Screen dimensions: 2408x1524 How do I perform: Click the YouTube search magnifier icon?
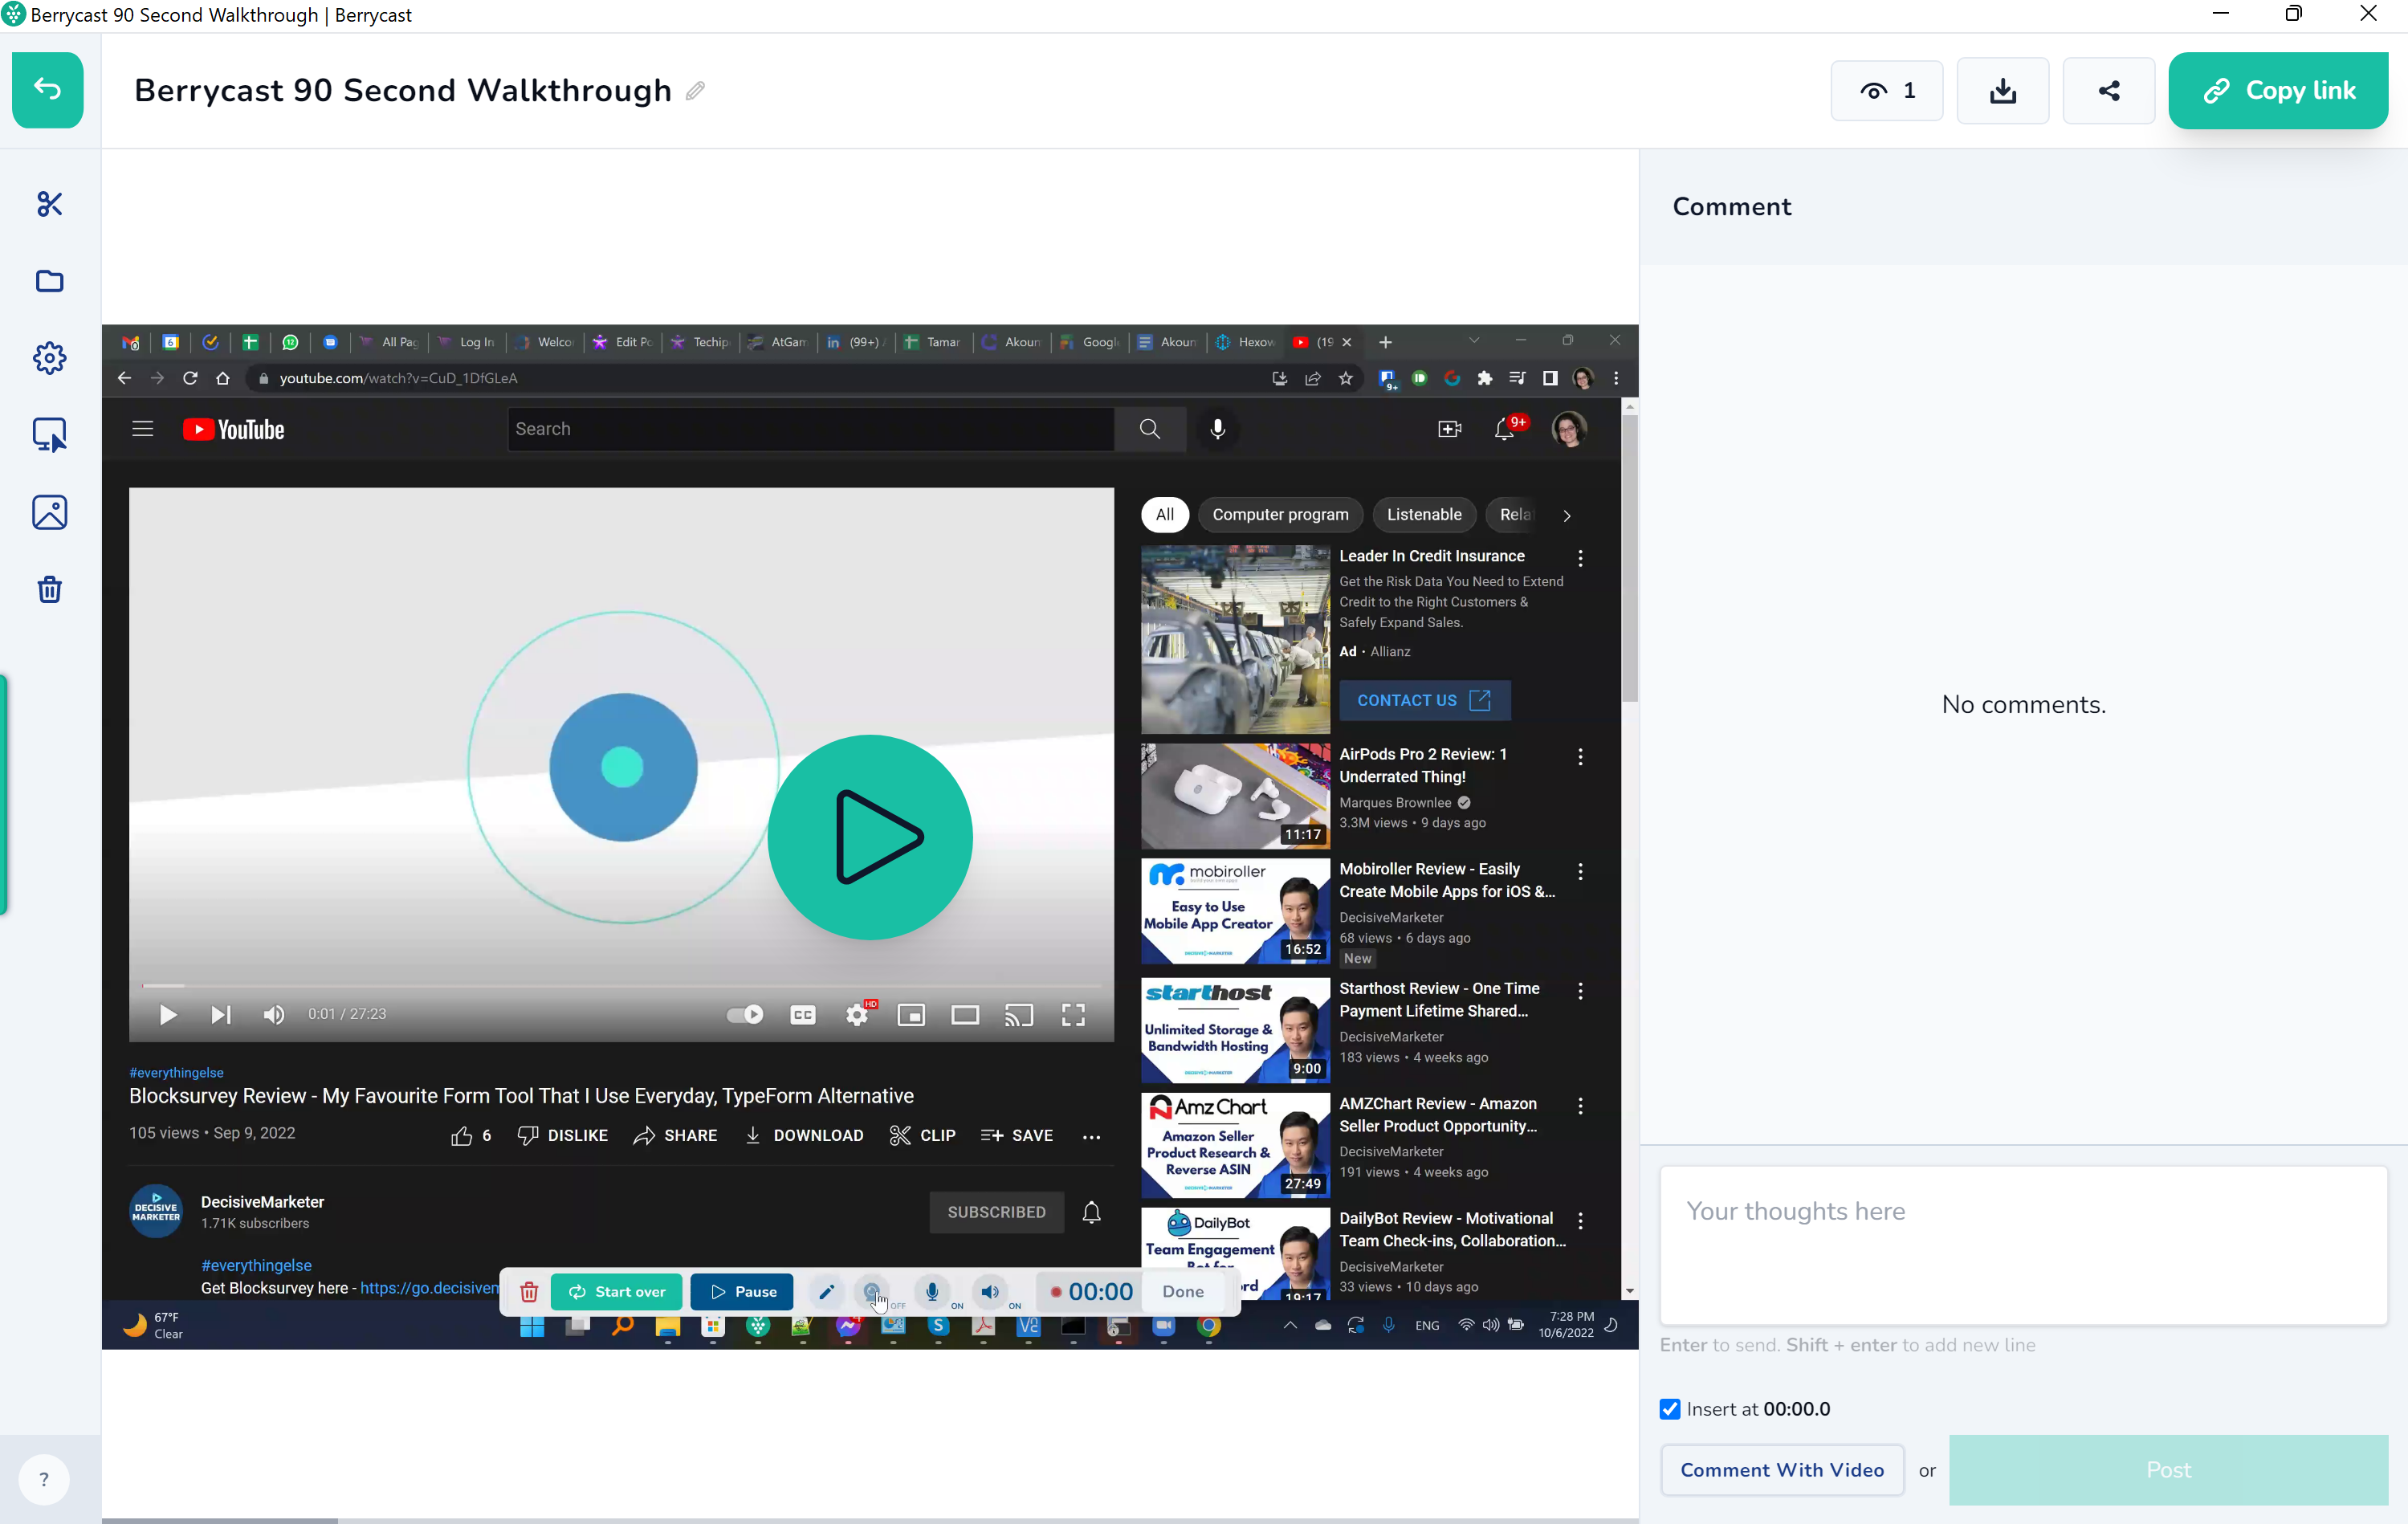(1150, 429)
